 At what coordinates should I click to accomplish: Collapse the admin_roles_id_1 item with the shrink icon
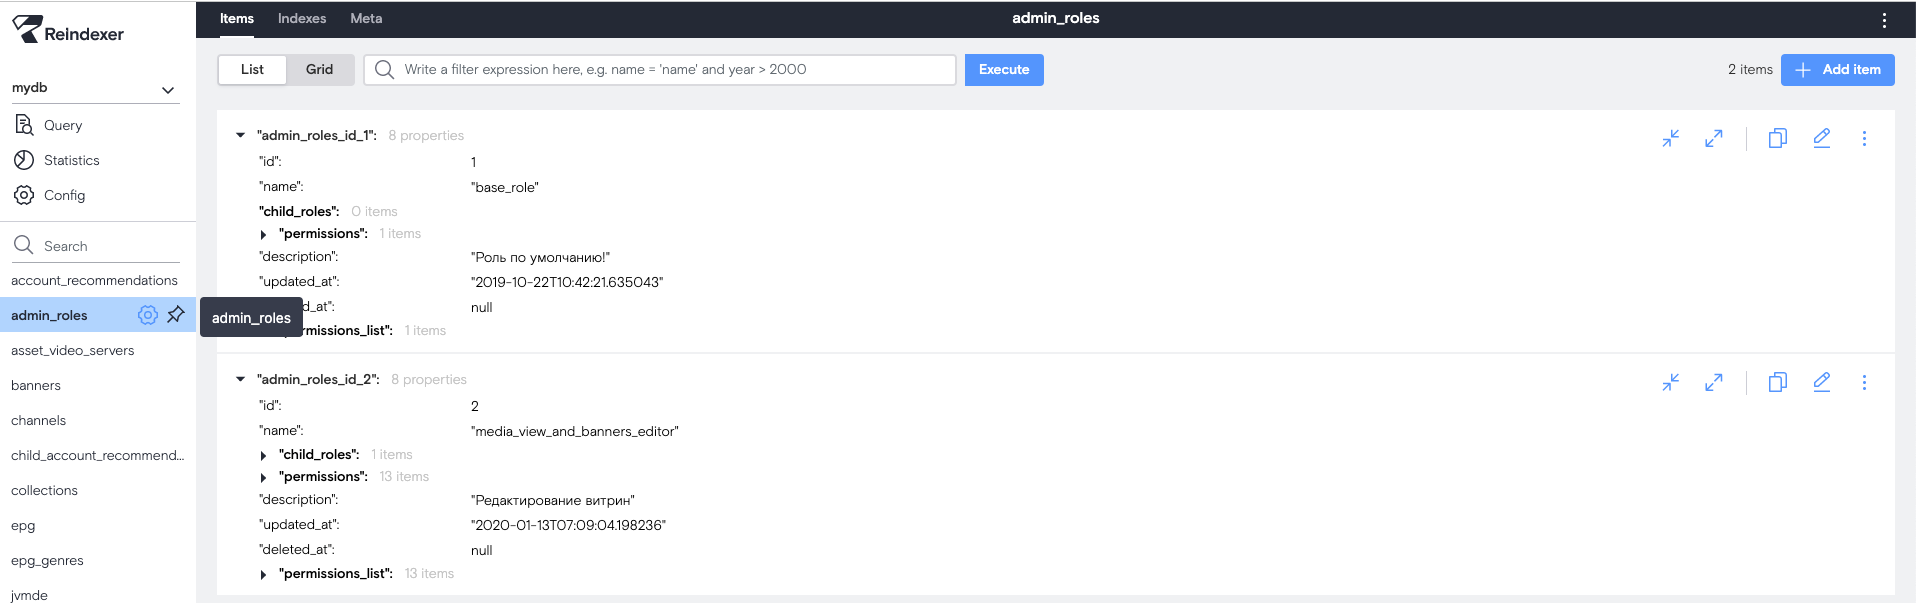click(x=1670, y=138)
